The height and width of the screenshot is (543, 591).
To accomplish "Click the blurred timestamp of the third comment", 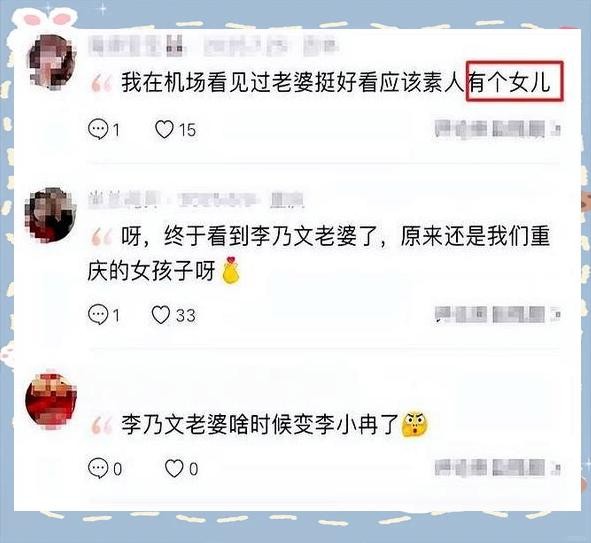I will (x=497, y=468).
